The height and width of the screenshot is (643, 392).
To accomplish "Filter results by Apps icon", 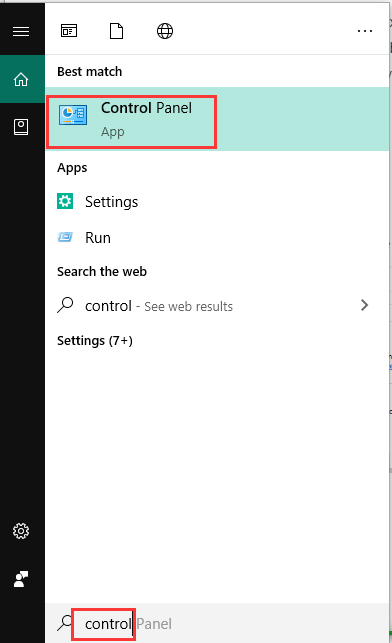I will (69, 31).
